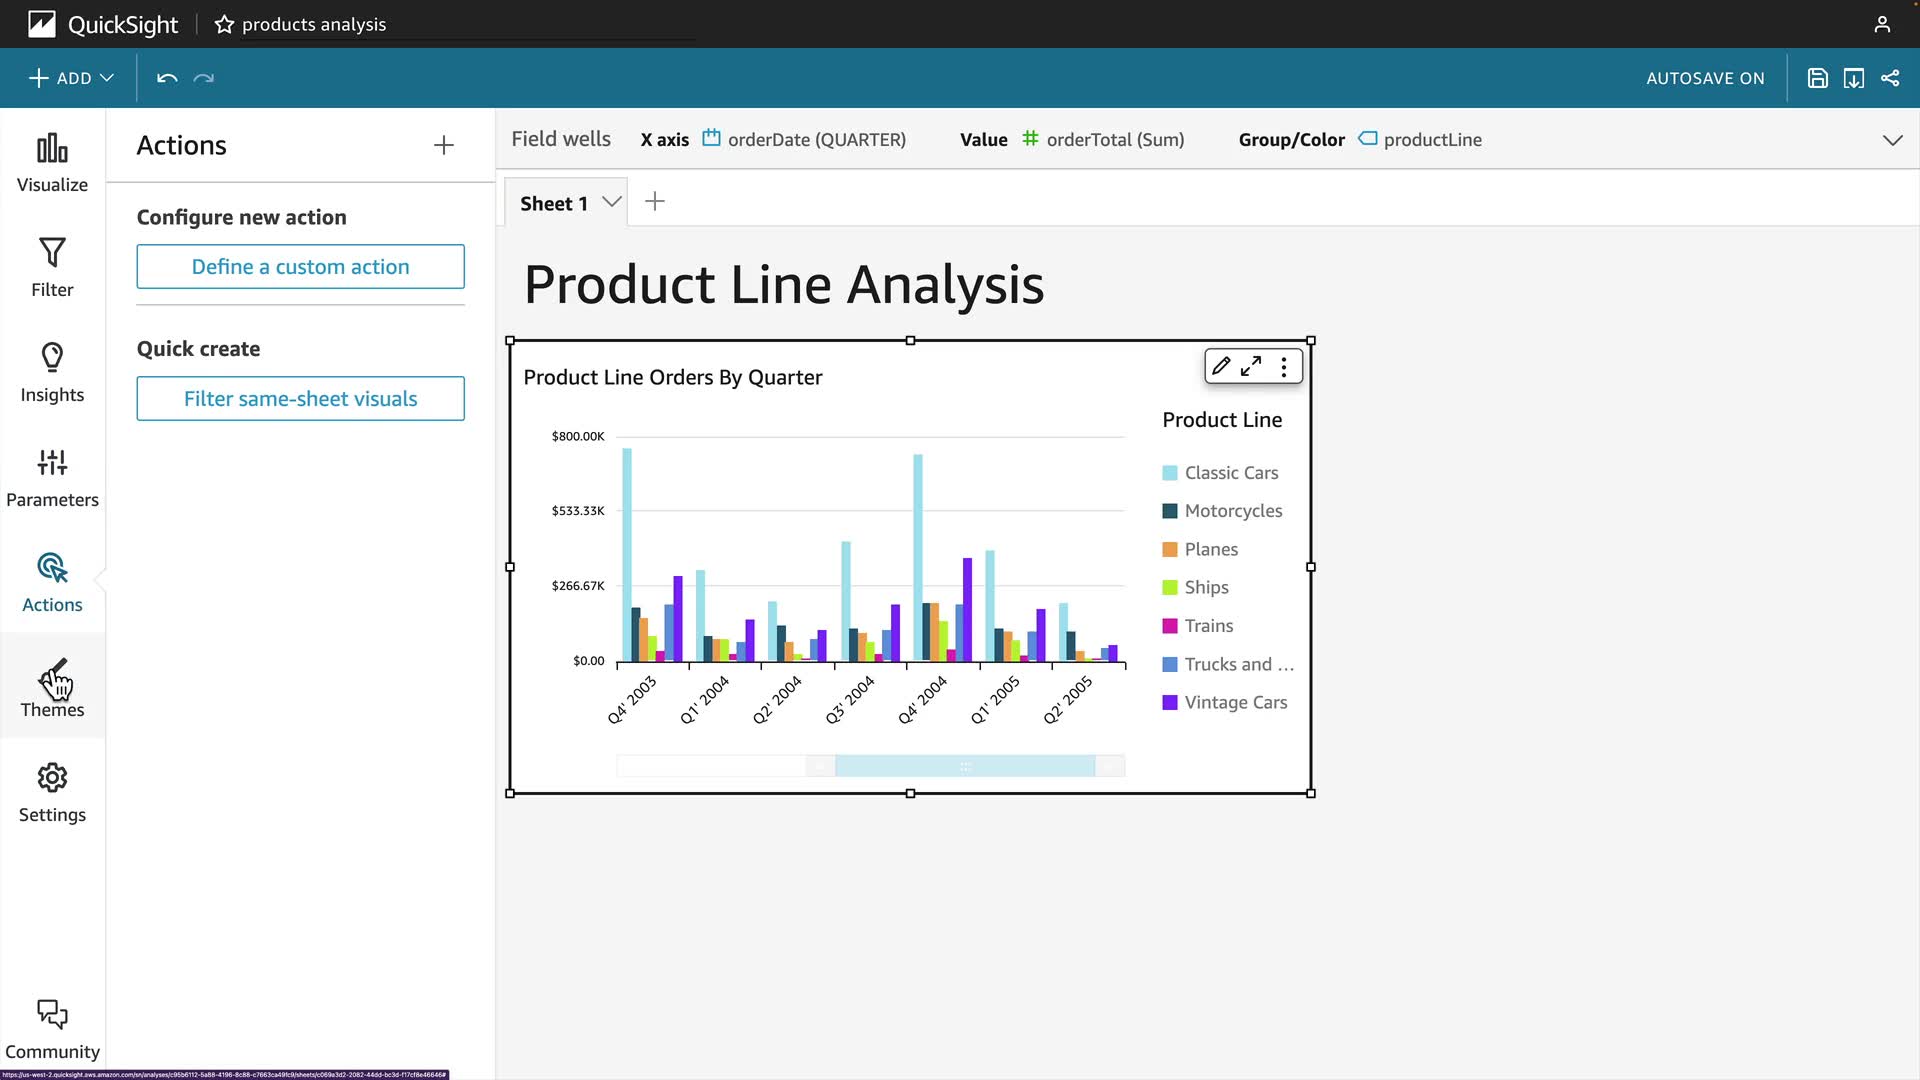Image resolution: width=1920 pixels, height=1080 pixels.
Task: Favorite the products analysis with star
Action: (x=224, y=24)
